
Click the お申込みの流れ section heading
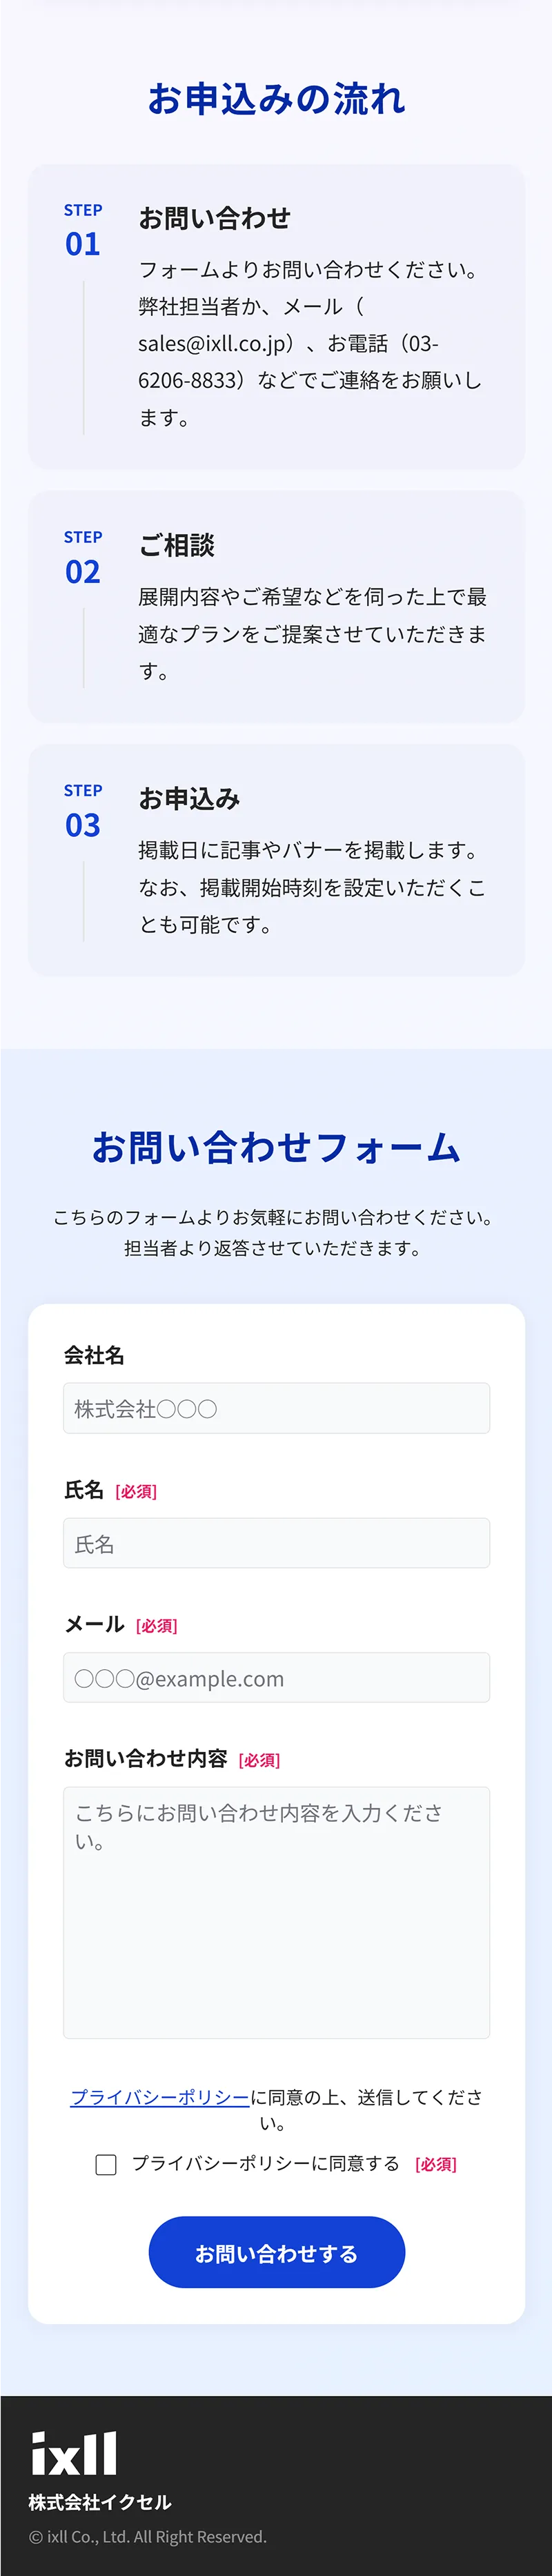[x=276, y=99]
